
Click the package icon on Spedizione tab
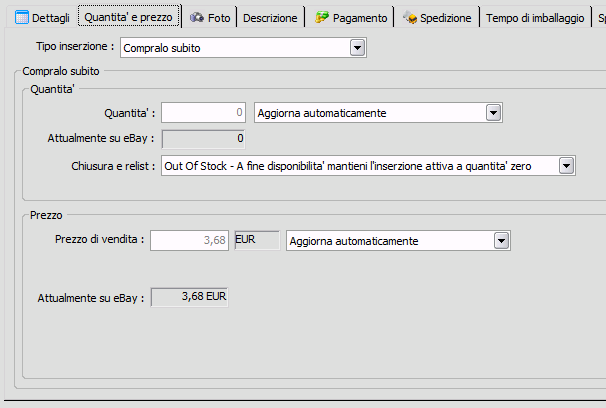410,17
